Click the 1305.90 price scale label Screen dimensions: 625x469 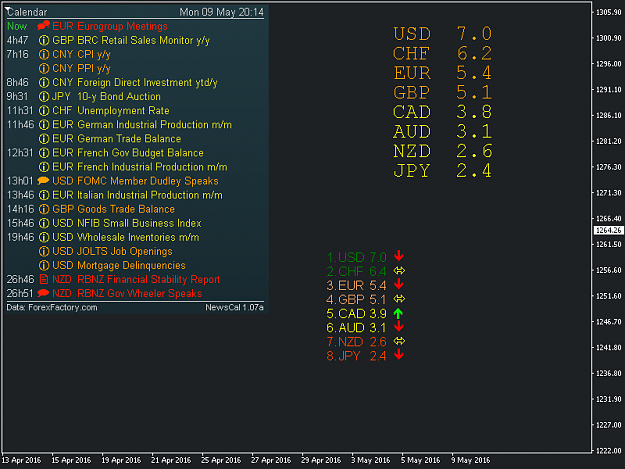(609, 12)
